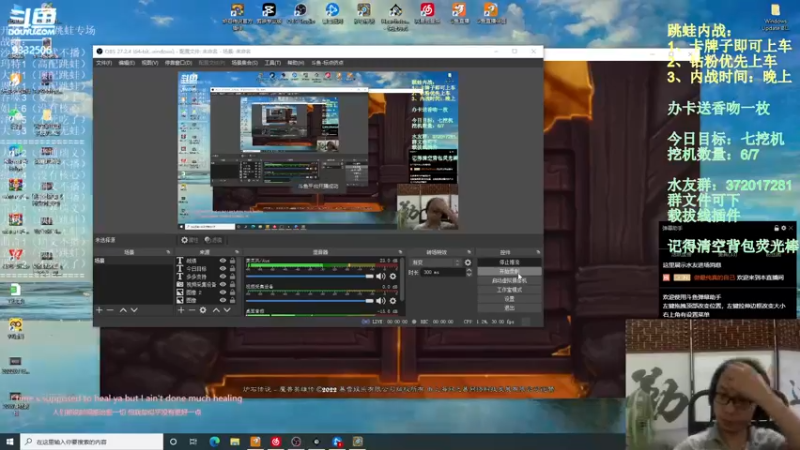Pop out the 场景 dock via its header icon
800x450 pixels.
pos(168,252)
